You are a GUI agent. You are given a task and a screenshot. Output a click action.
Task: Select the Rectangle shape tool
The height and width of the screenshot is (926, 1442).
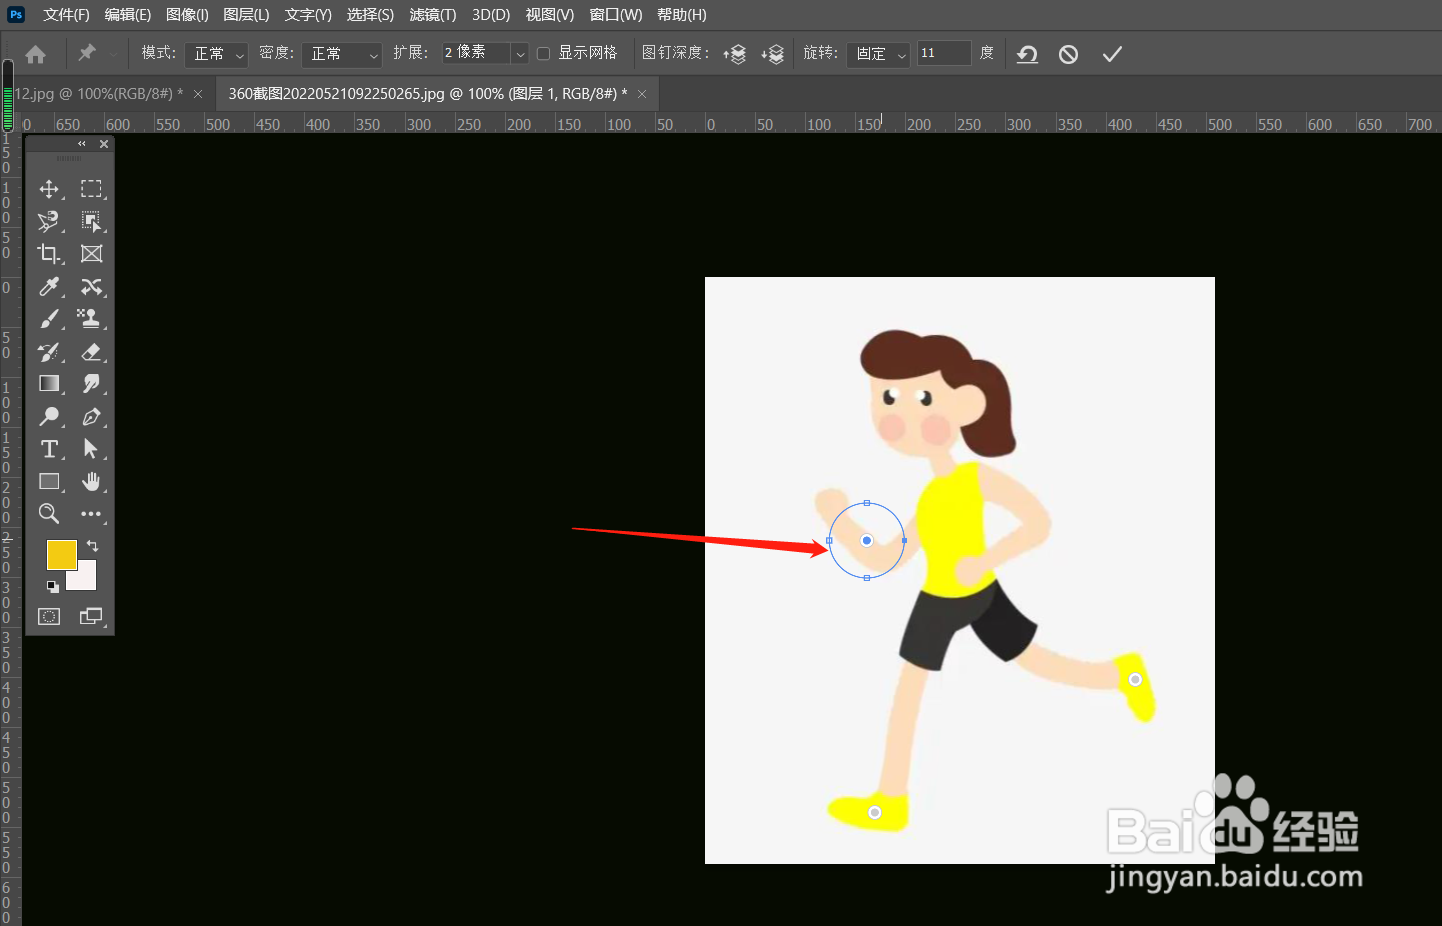(x=49, y=482)
